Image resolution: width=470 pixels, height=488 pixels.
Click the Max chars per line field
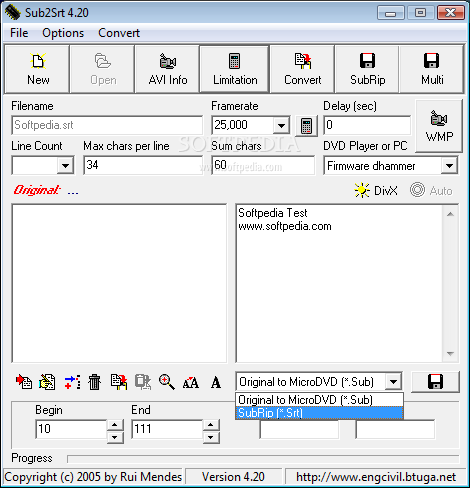point(143,165)
